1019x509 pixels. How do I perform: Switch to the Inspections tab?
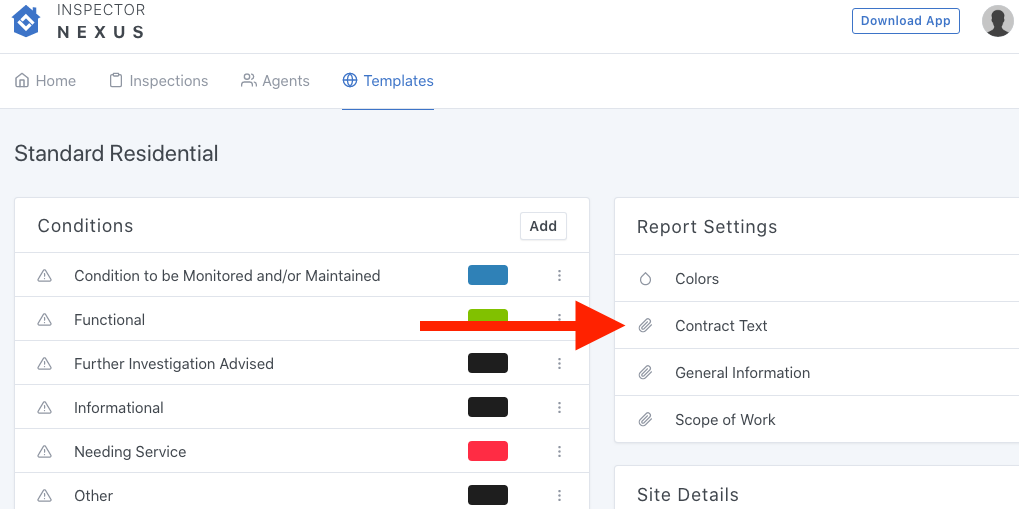click(x=159, y=81)
